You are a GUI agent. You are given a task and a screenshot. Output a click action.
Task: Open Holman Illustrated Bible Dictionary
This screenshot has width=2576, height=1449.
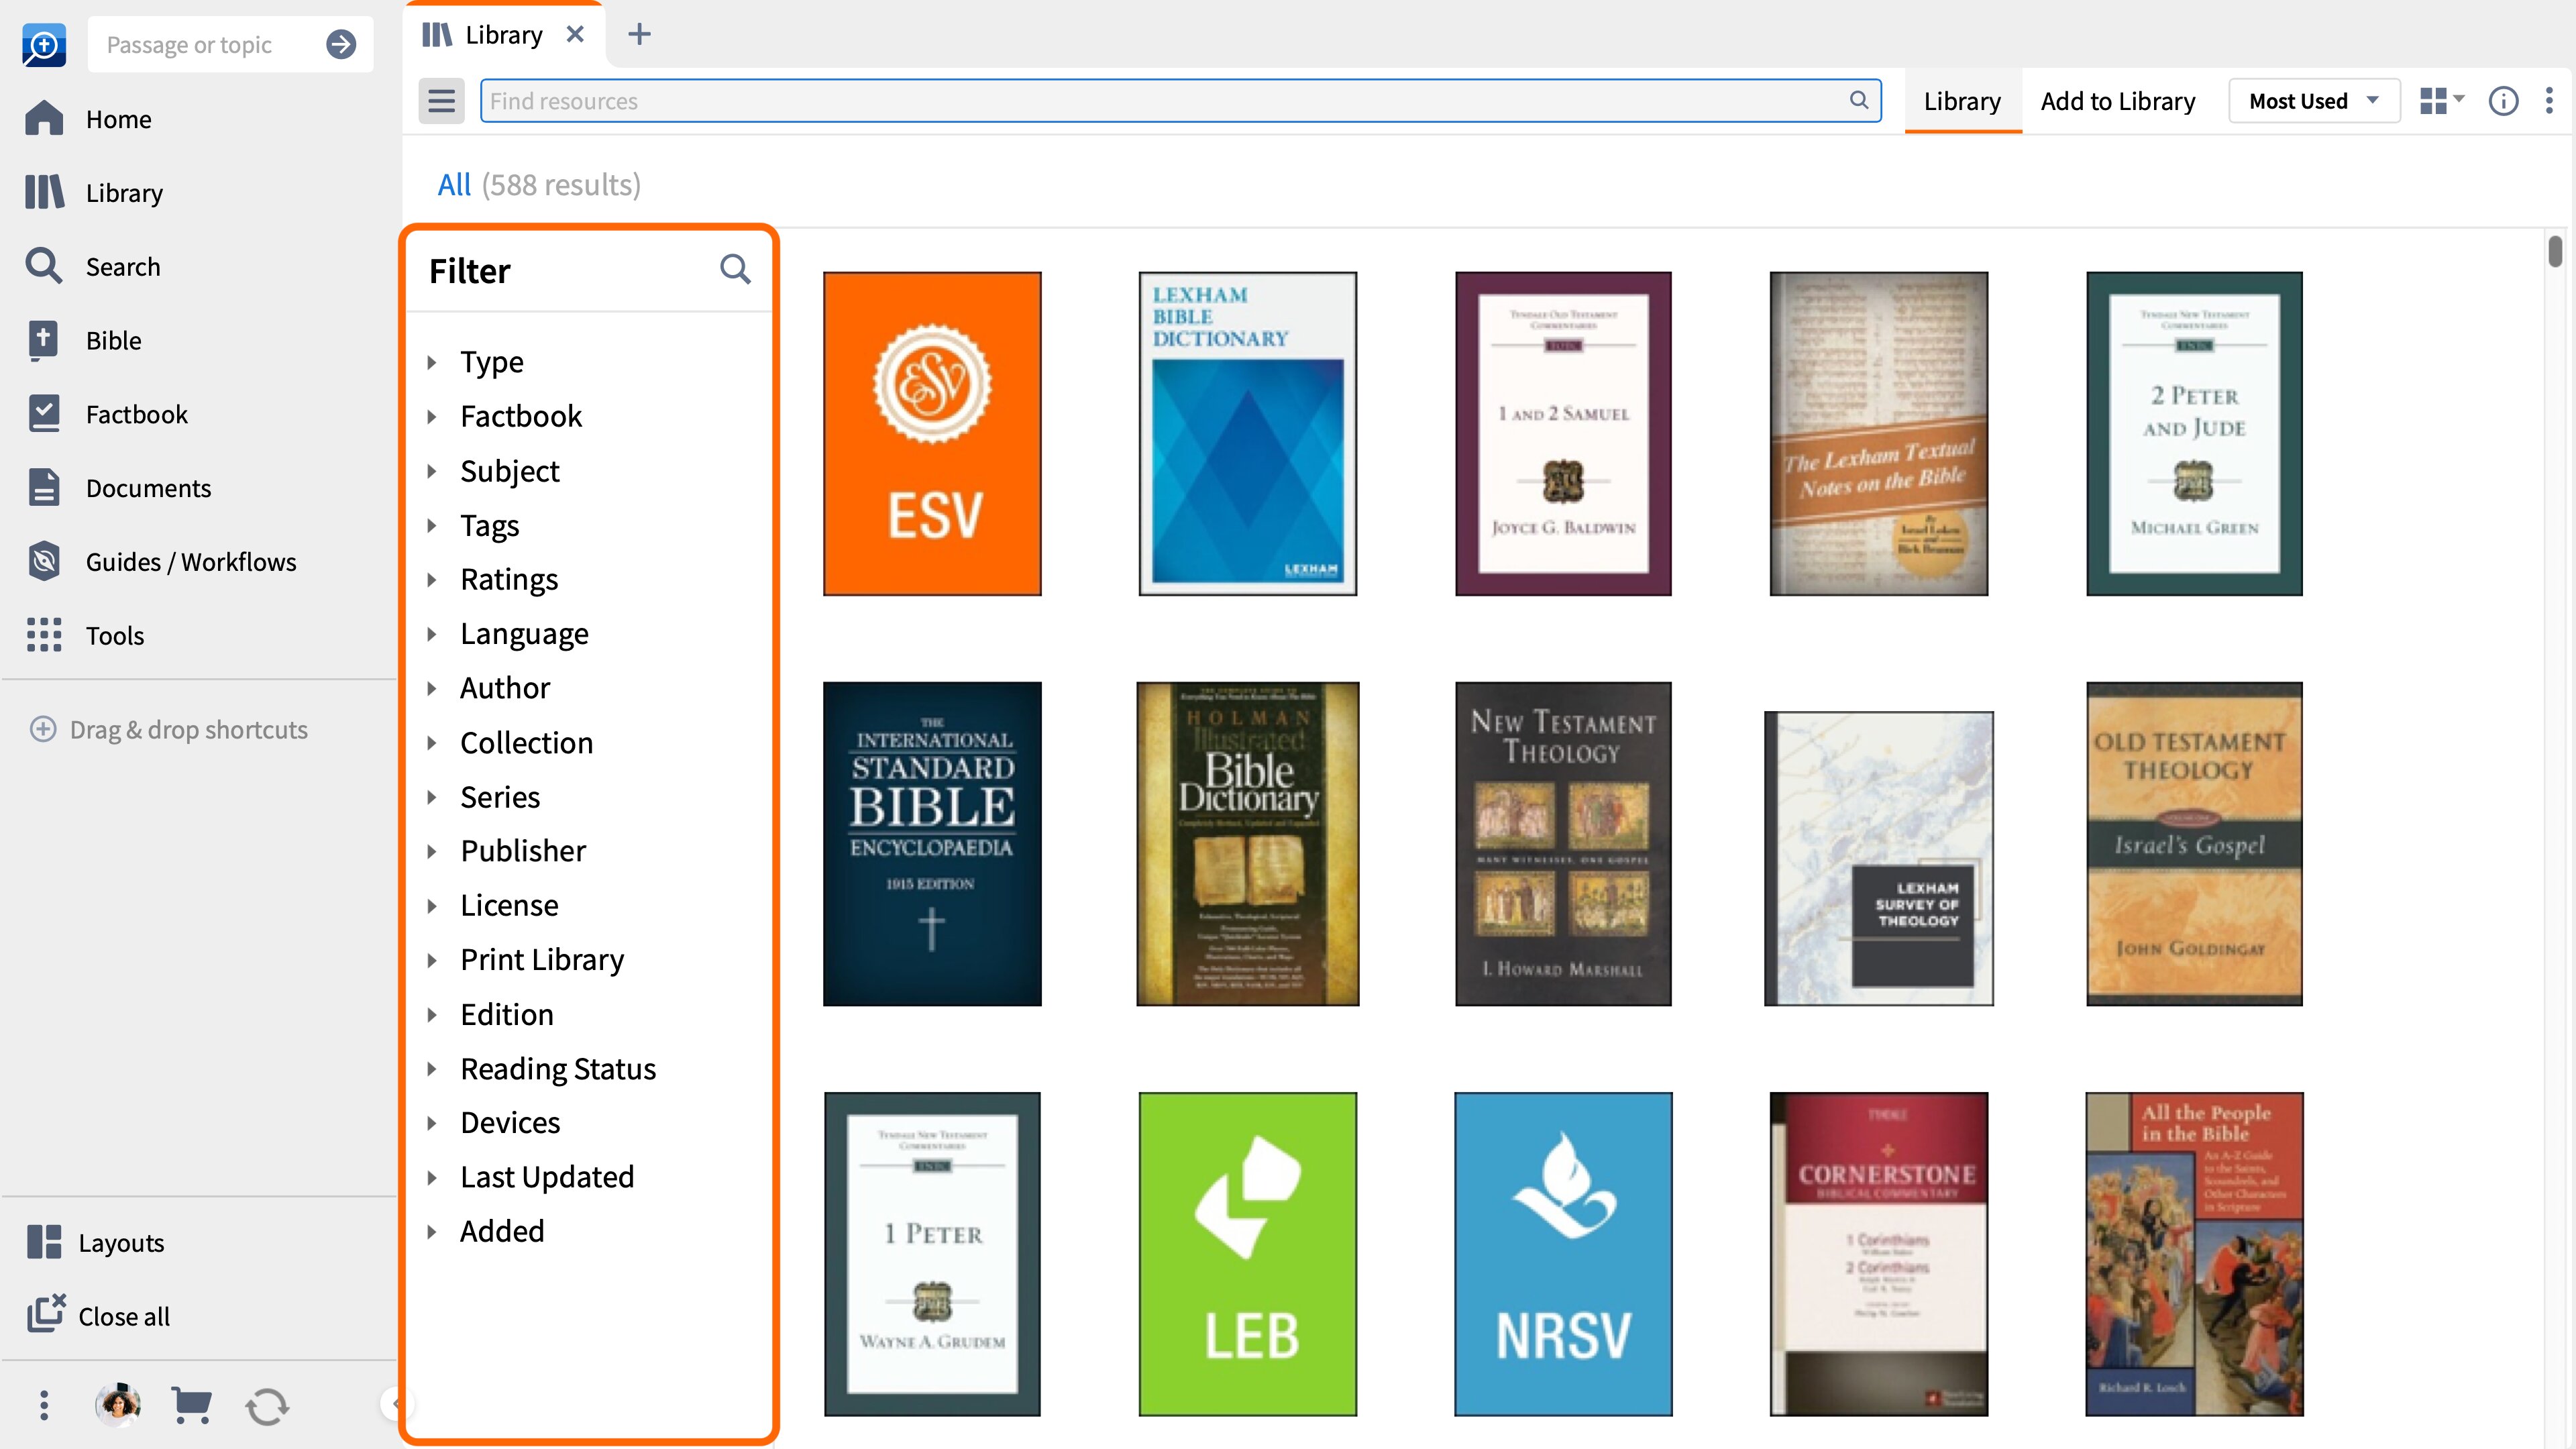1247,843
